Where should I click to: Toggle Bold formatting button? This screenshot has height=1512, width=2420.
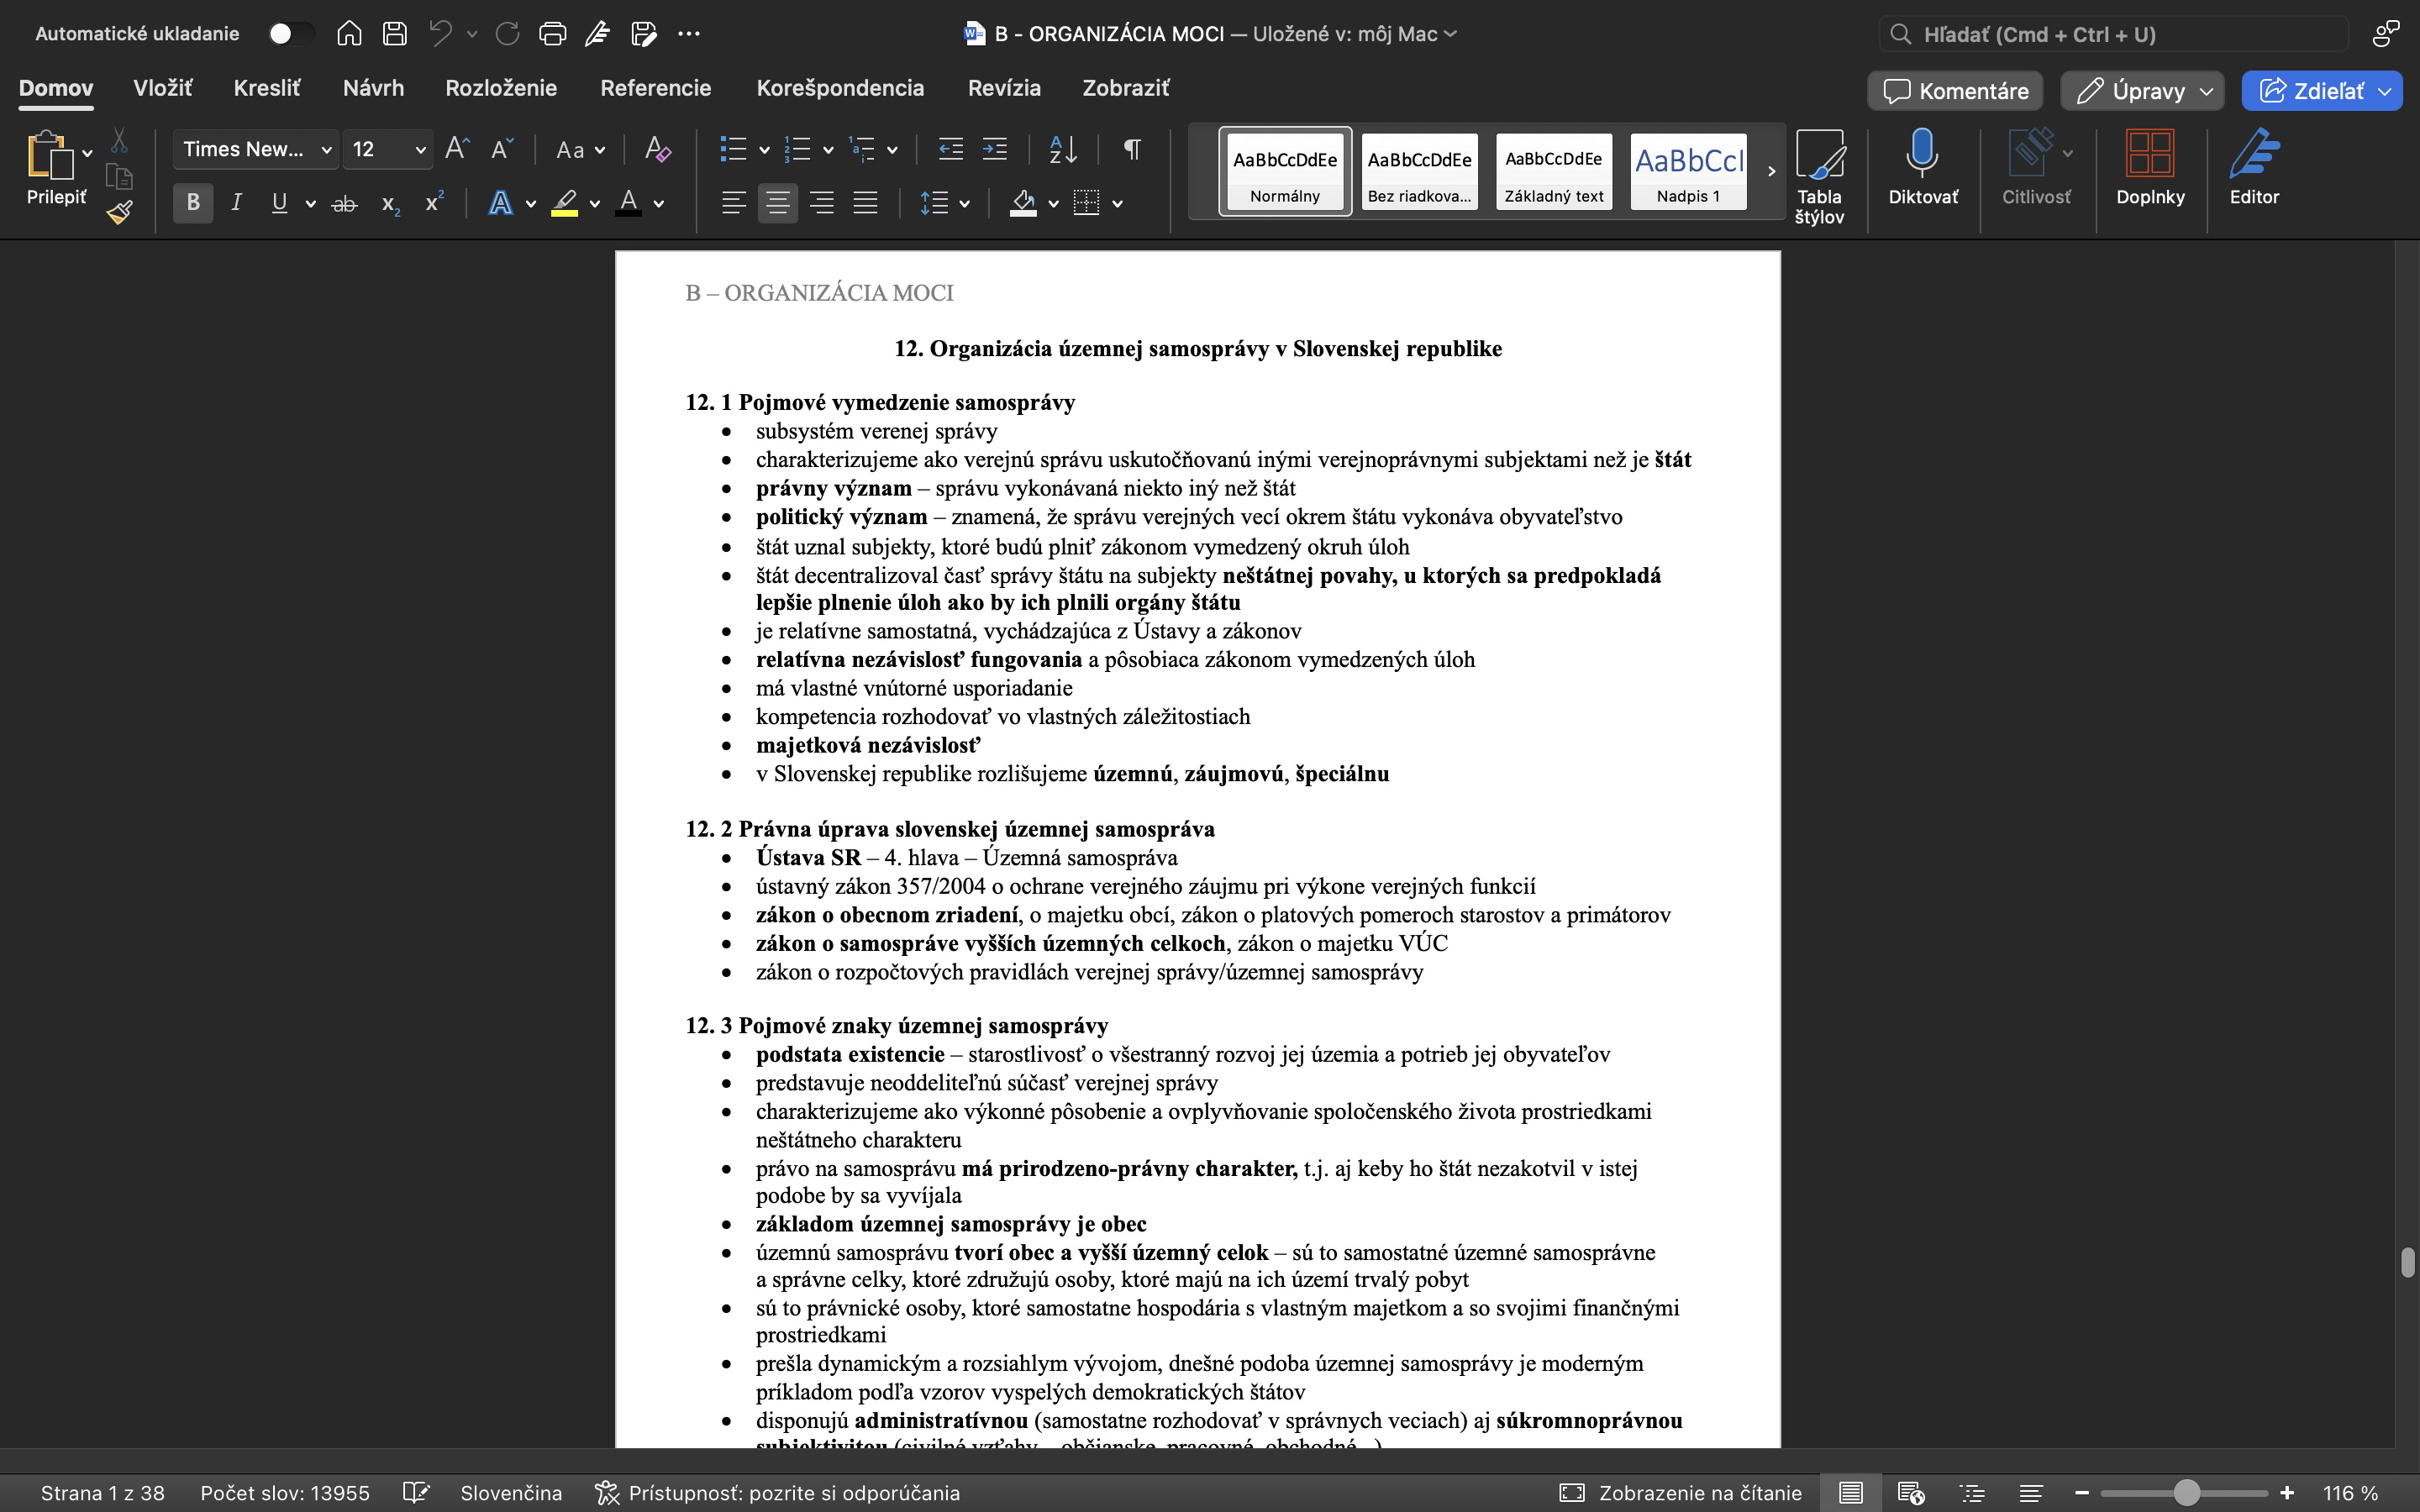[193, 203]
